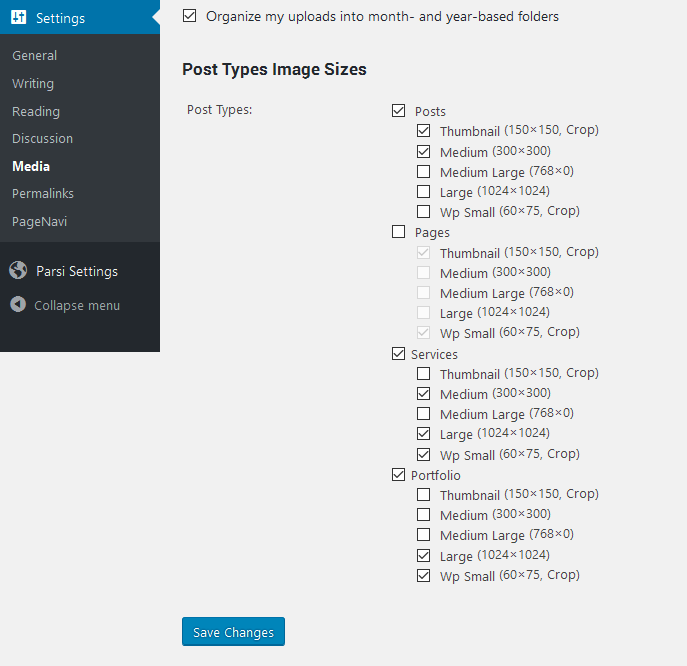Screen dimensions: 687x666
Task: Click the Save Changes button
Action: (x=233, y=631)
